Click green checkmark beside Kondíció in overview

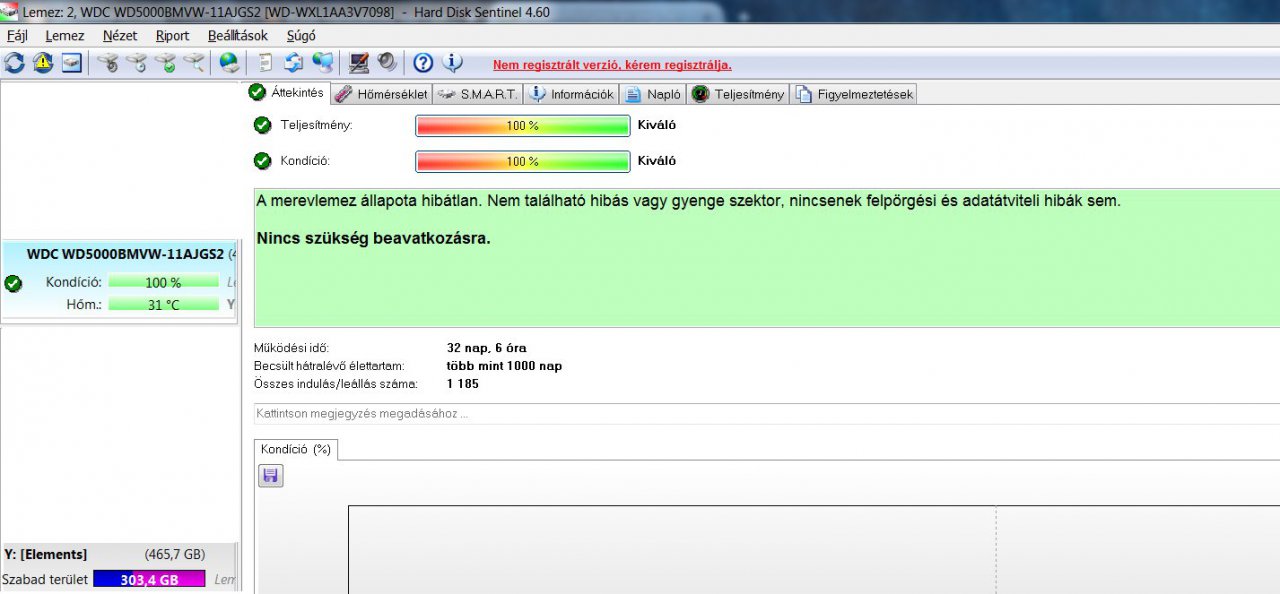tap(262, 160)
